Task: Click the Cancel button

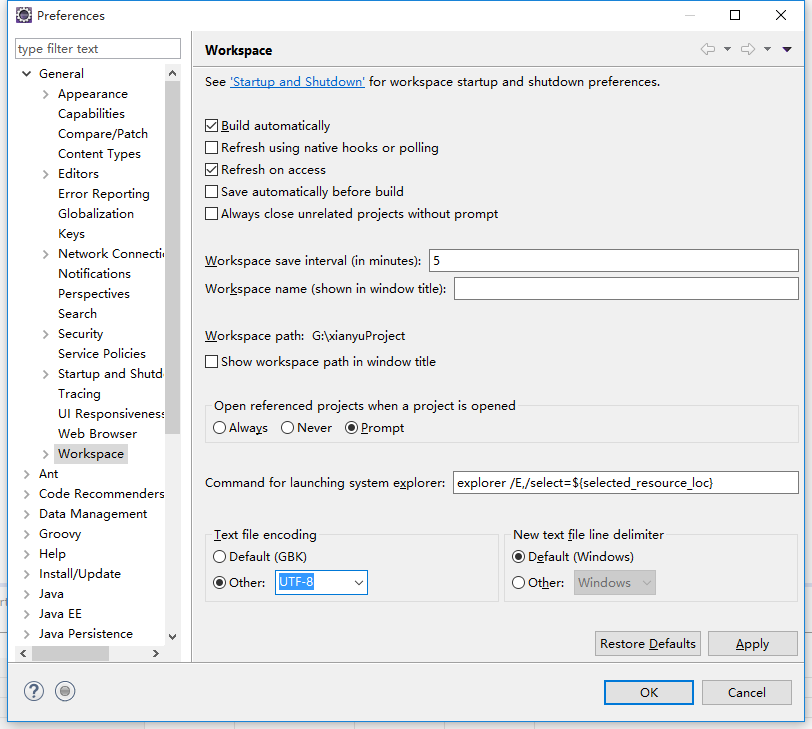Action: point(747,692)
